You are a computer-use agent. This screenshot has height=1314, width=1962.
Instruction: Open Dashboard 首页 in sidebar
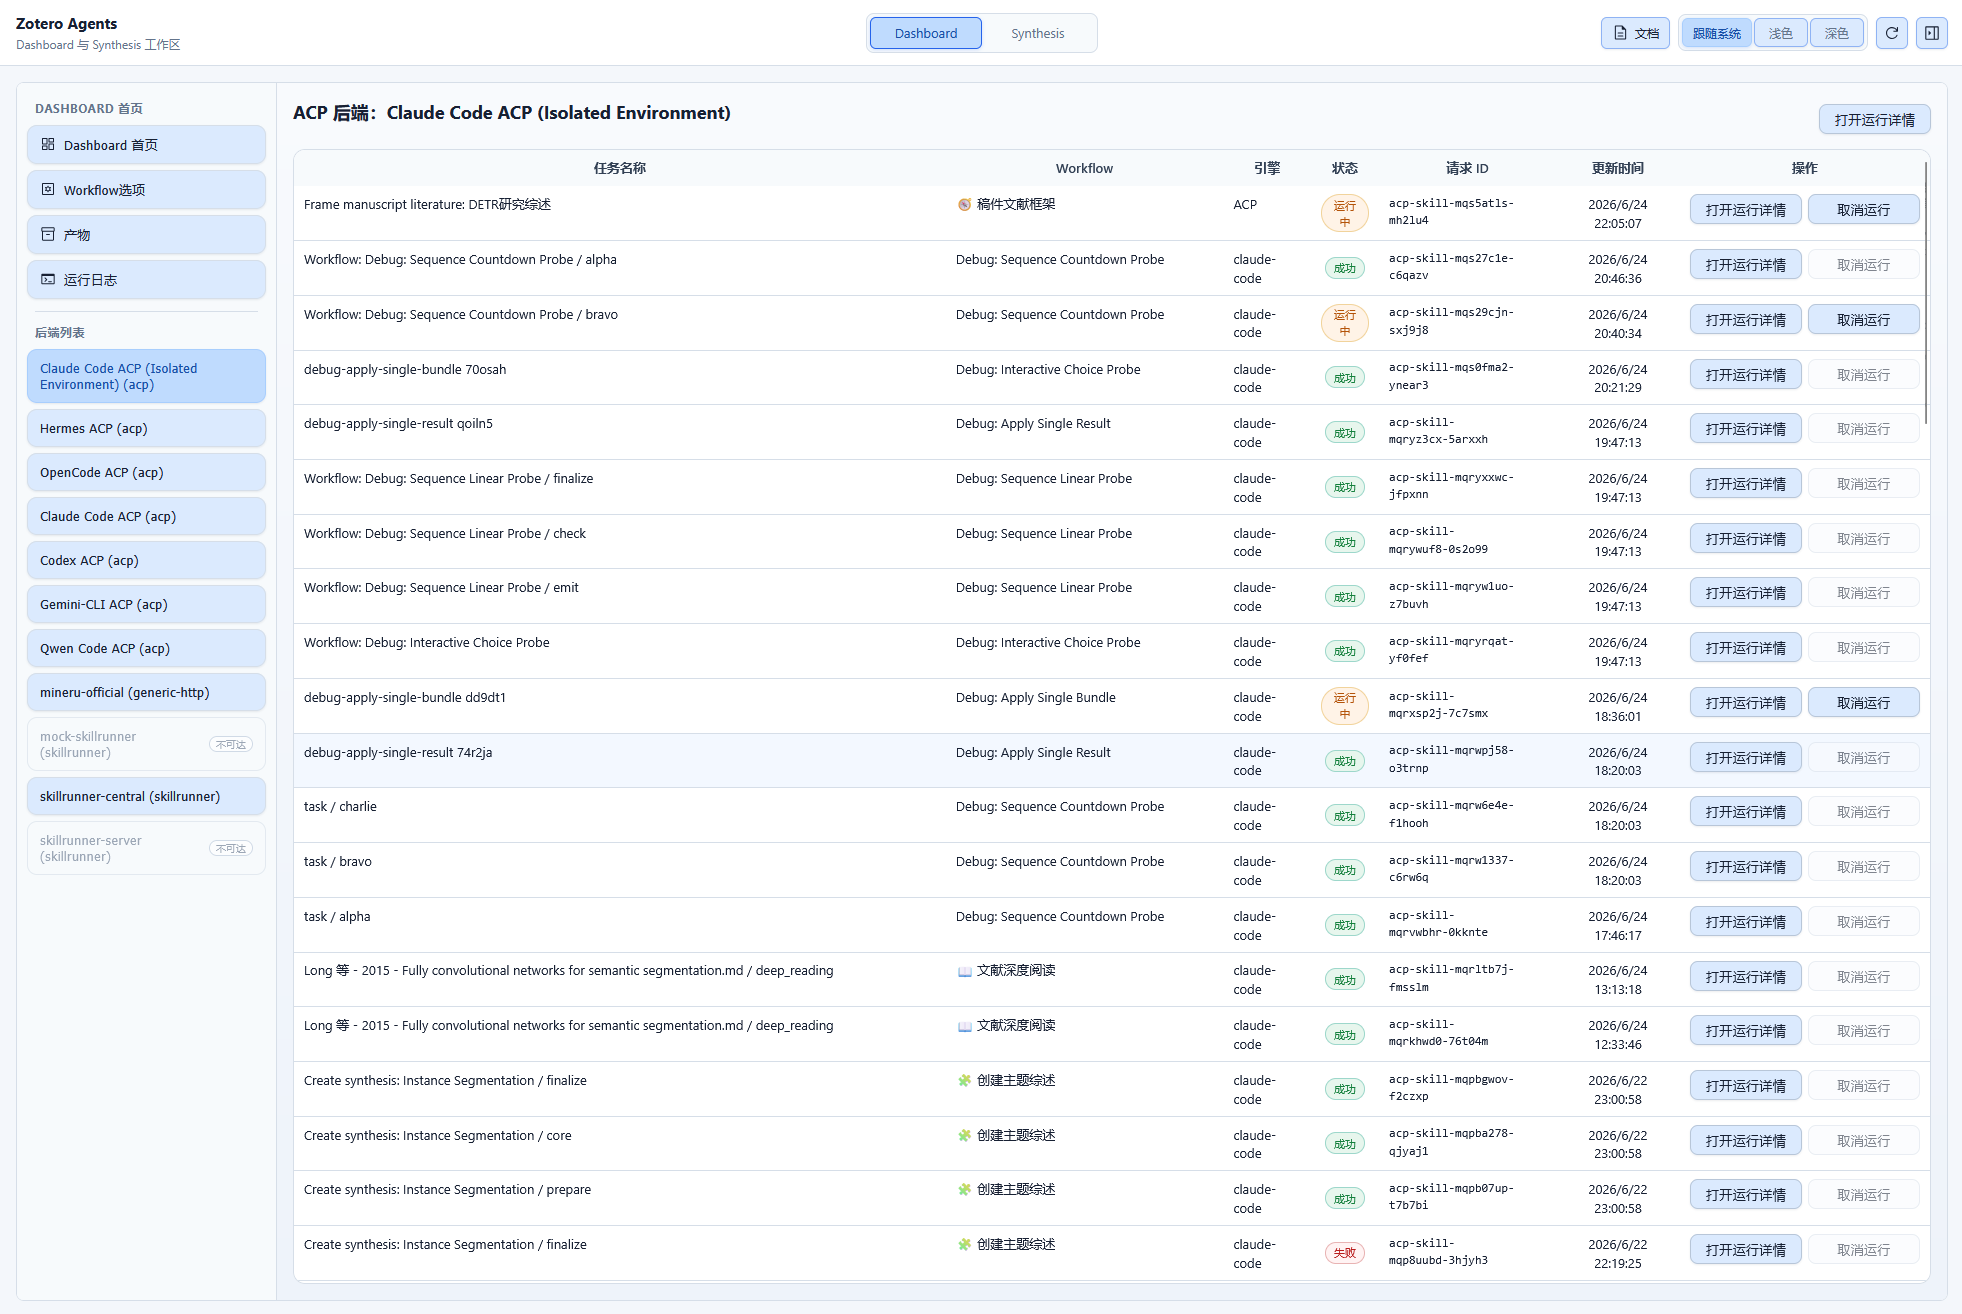point(146,145)
